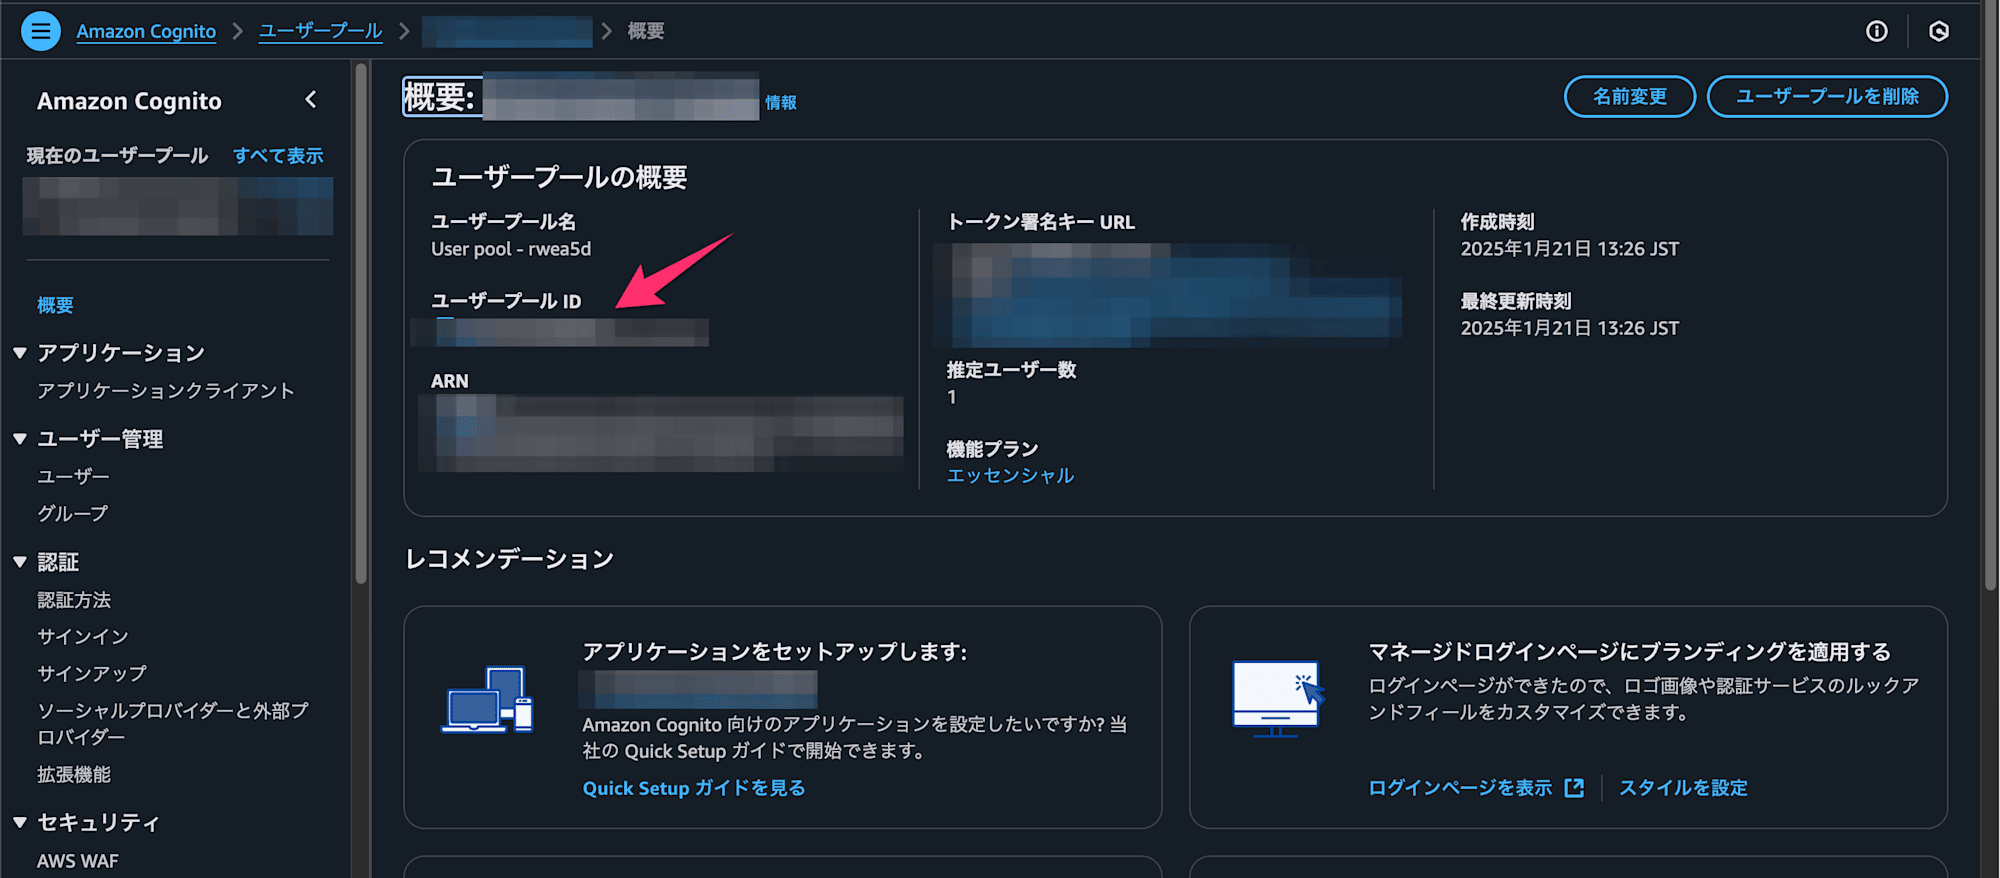Click the レコメンデーション heading
The height and width of the screenshot is (878, 2000).
[x=509, y=559]
